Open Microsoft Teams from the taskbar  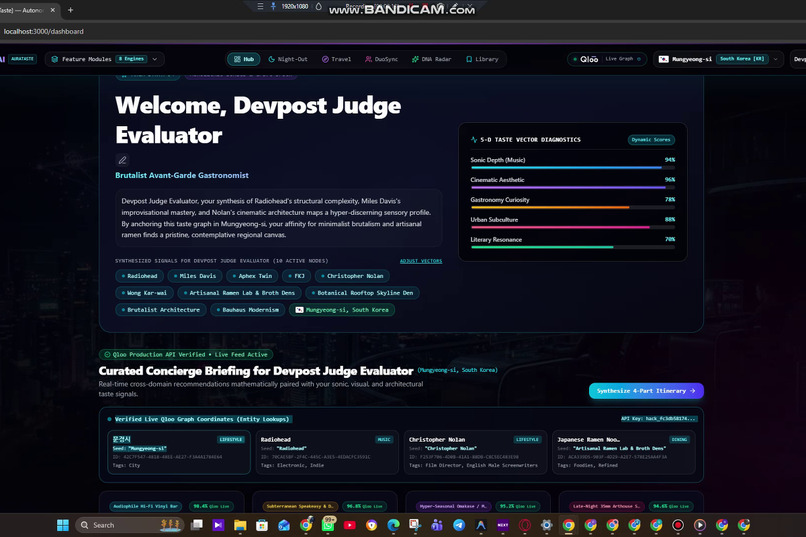point(437,525)
